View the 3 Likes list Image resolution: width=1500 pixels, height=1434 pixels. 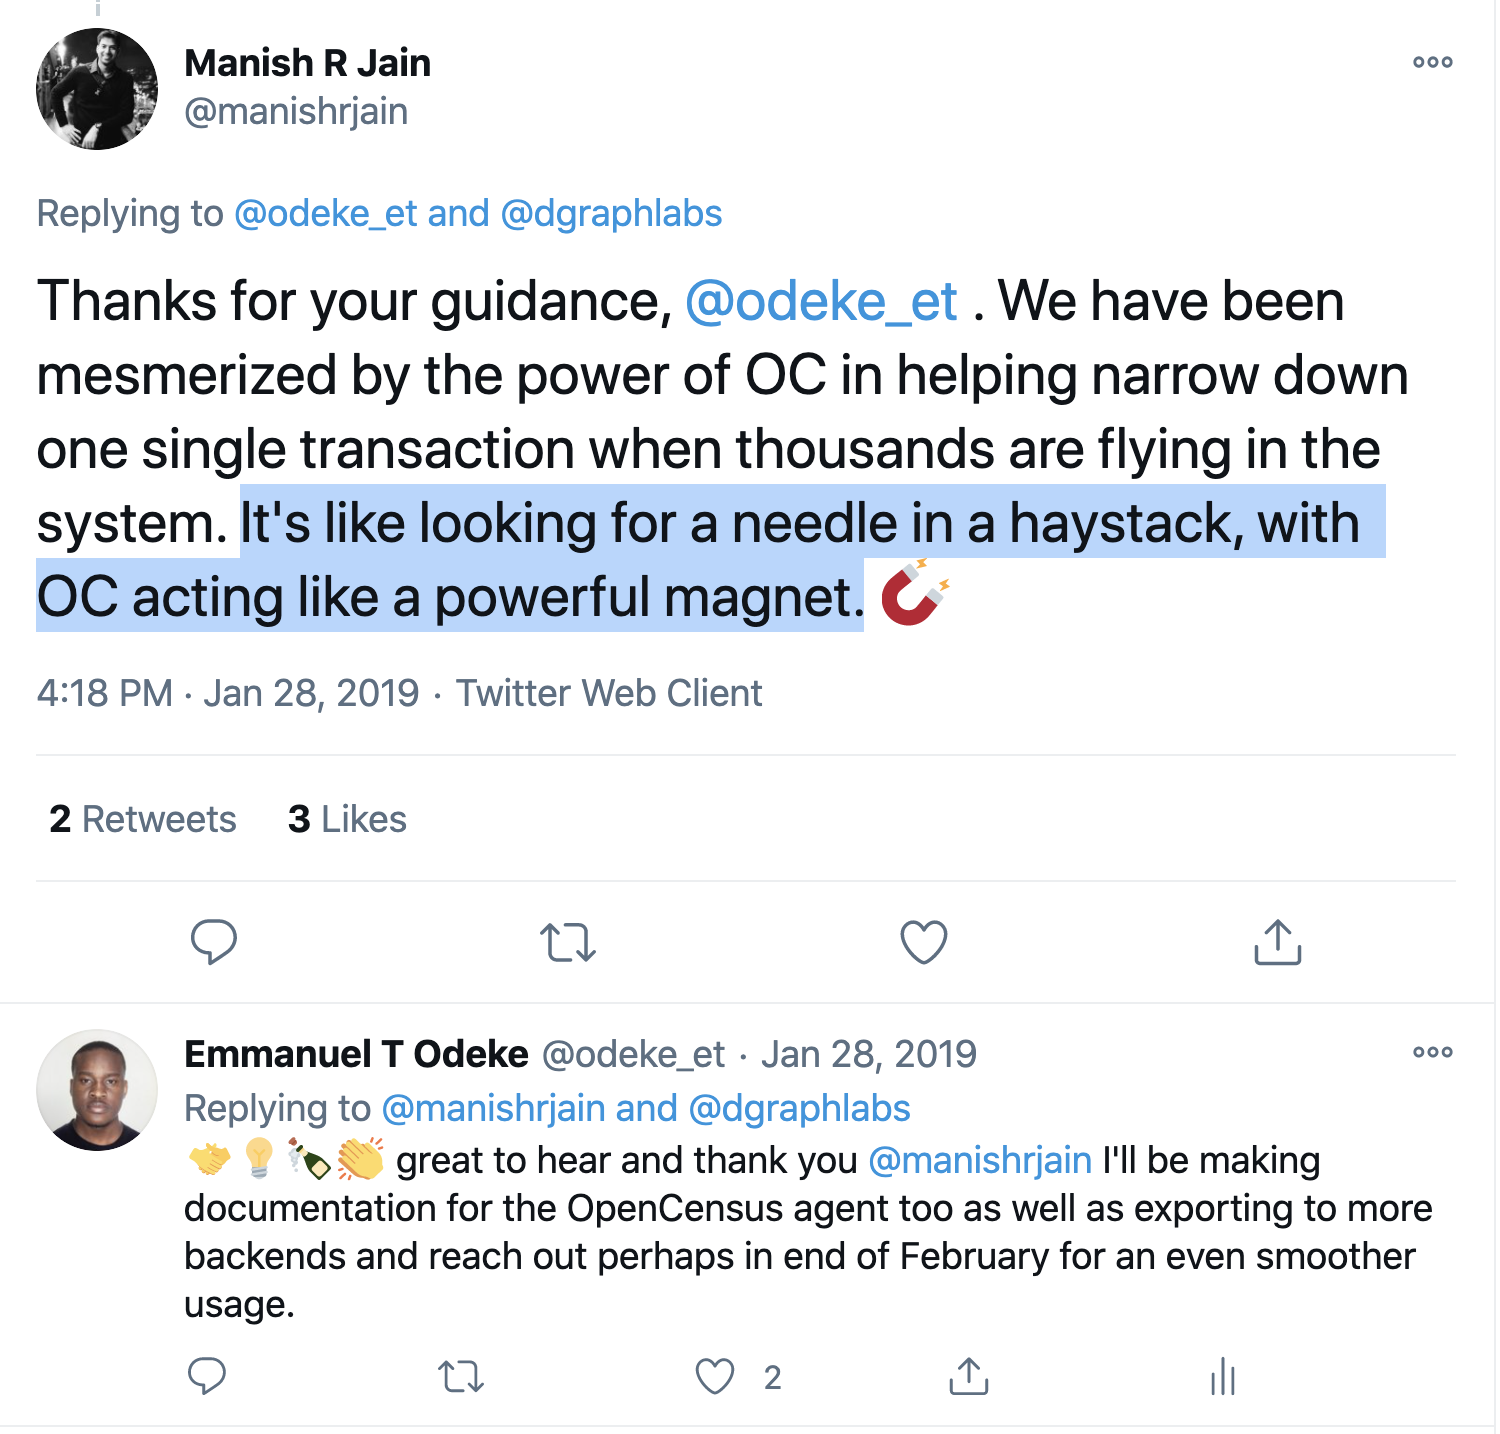click(x=347, y=819)
